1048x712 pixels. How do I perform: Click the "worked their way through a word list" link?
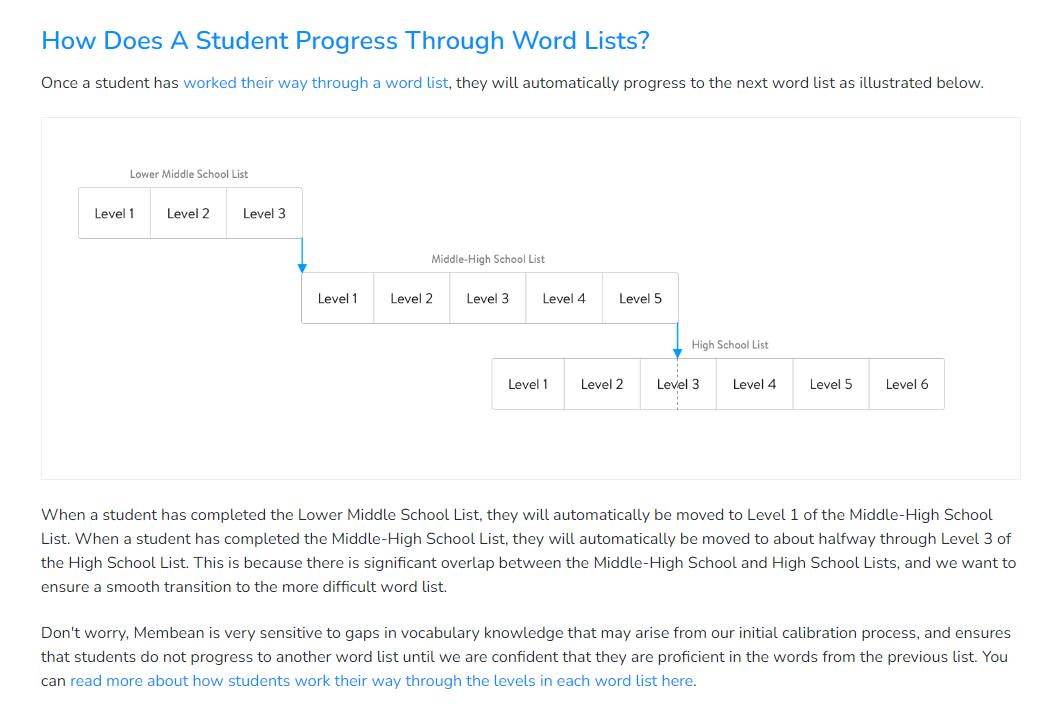[315, 83]
